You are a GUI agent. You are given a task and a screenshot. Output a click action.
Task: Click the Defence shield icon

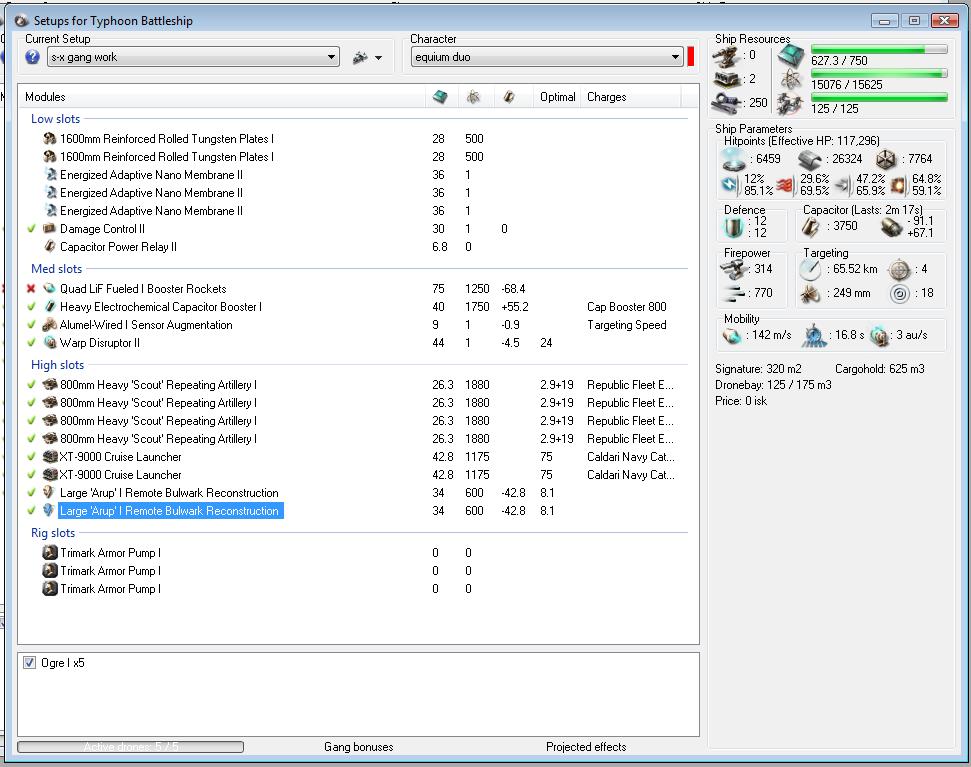pyautogui.click(x=734, y=228)
